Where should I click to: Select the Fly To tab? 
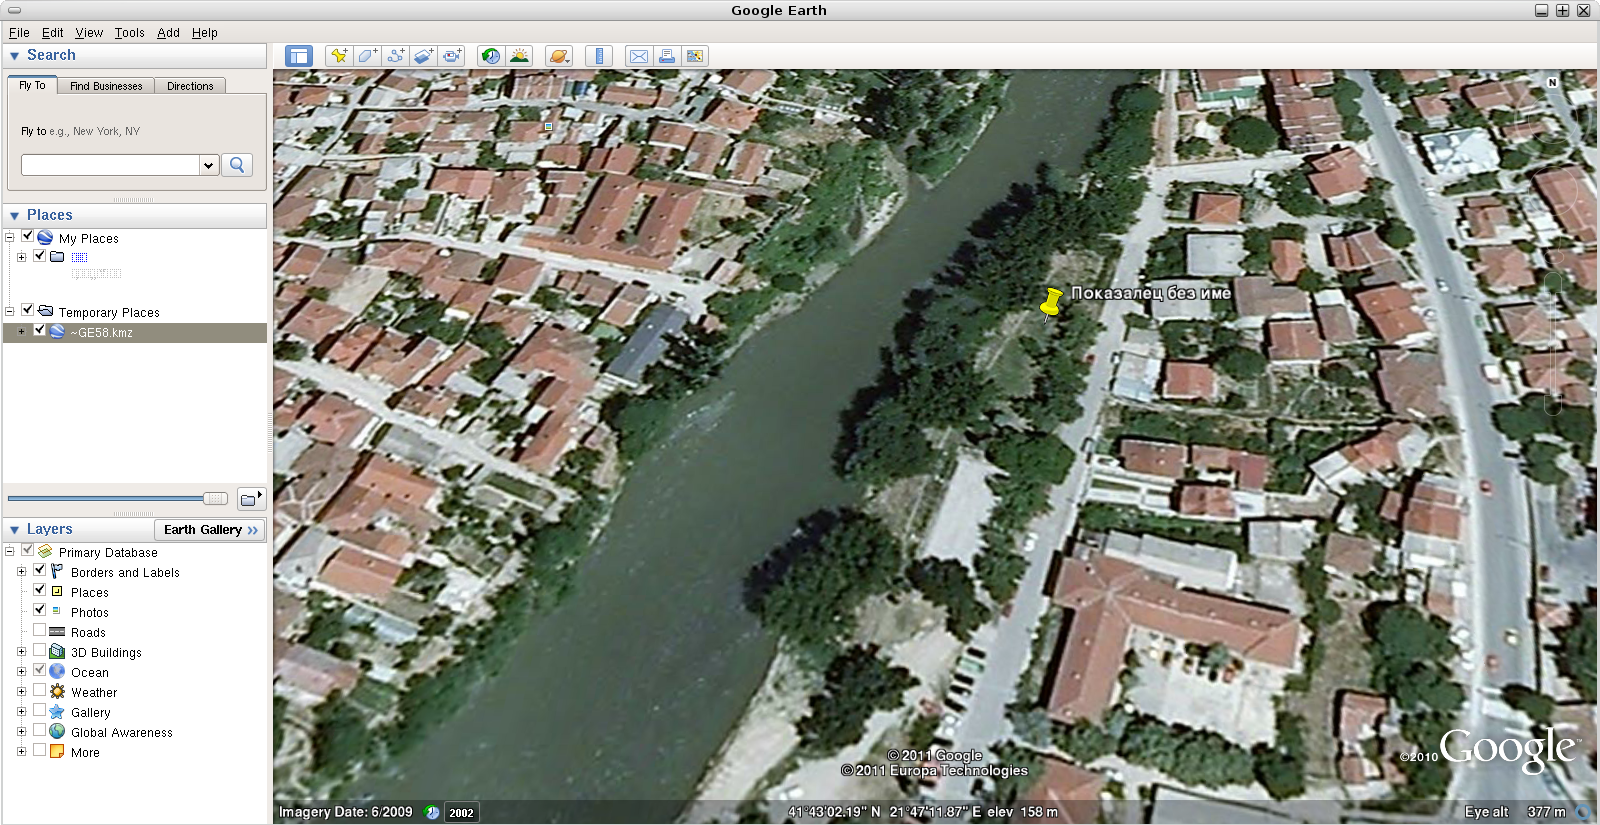pyautogui.click(x=32, y=85)
